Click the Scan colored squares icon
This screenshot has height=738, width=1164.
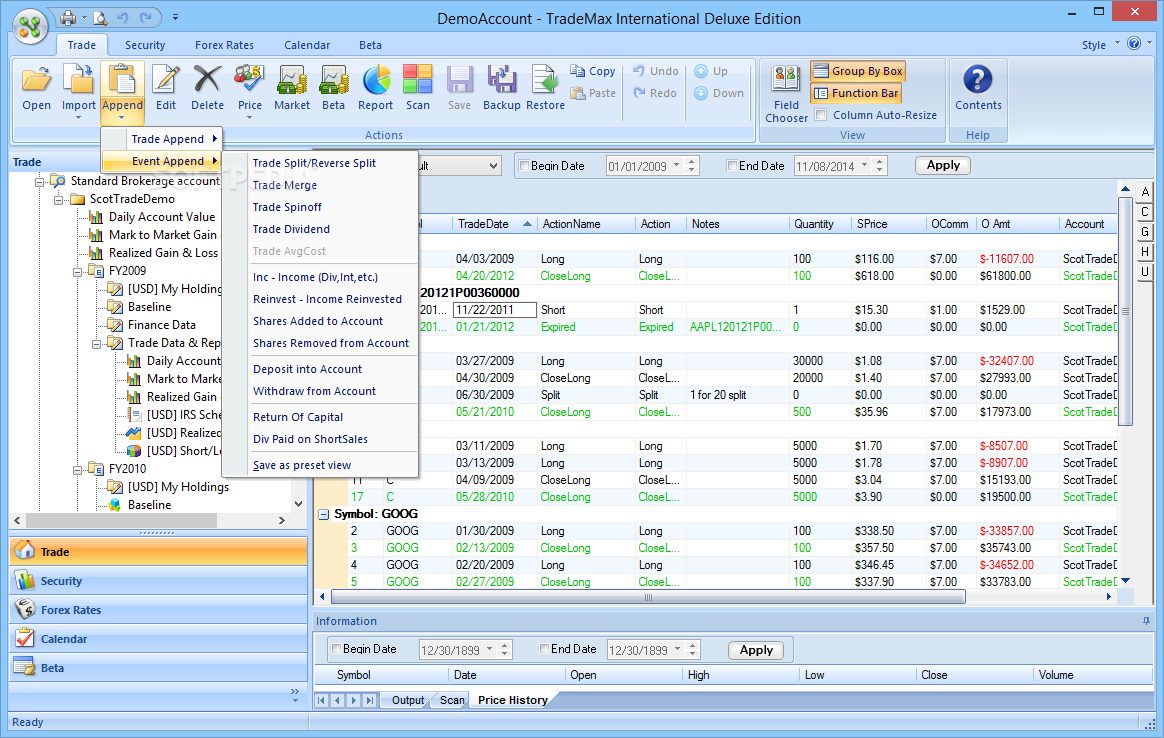click(x=417, y=79)
